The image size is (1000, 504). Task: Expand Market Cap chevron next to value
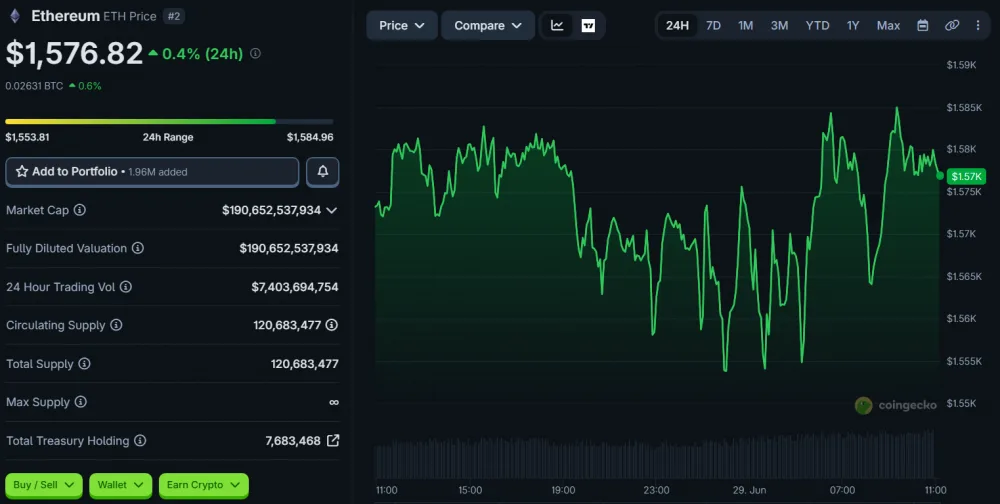click(x=332, y=210)
